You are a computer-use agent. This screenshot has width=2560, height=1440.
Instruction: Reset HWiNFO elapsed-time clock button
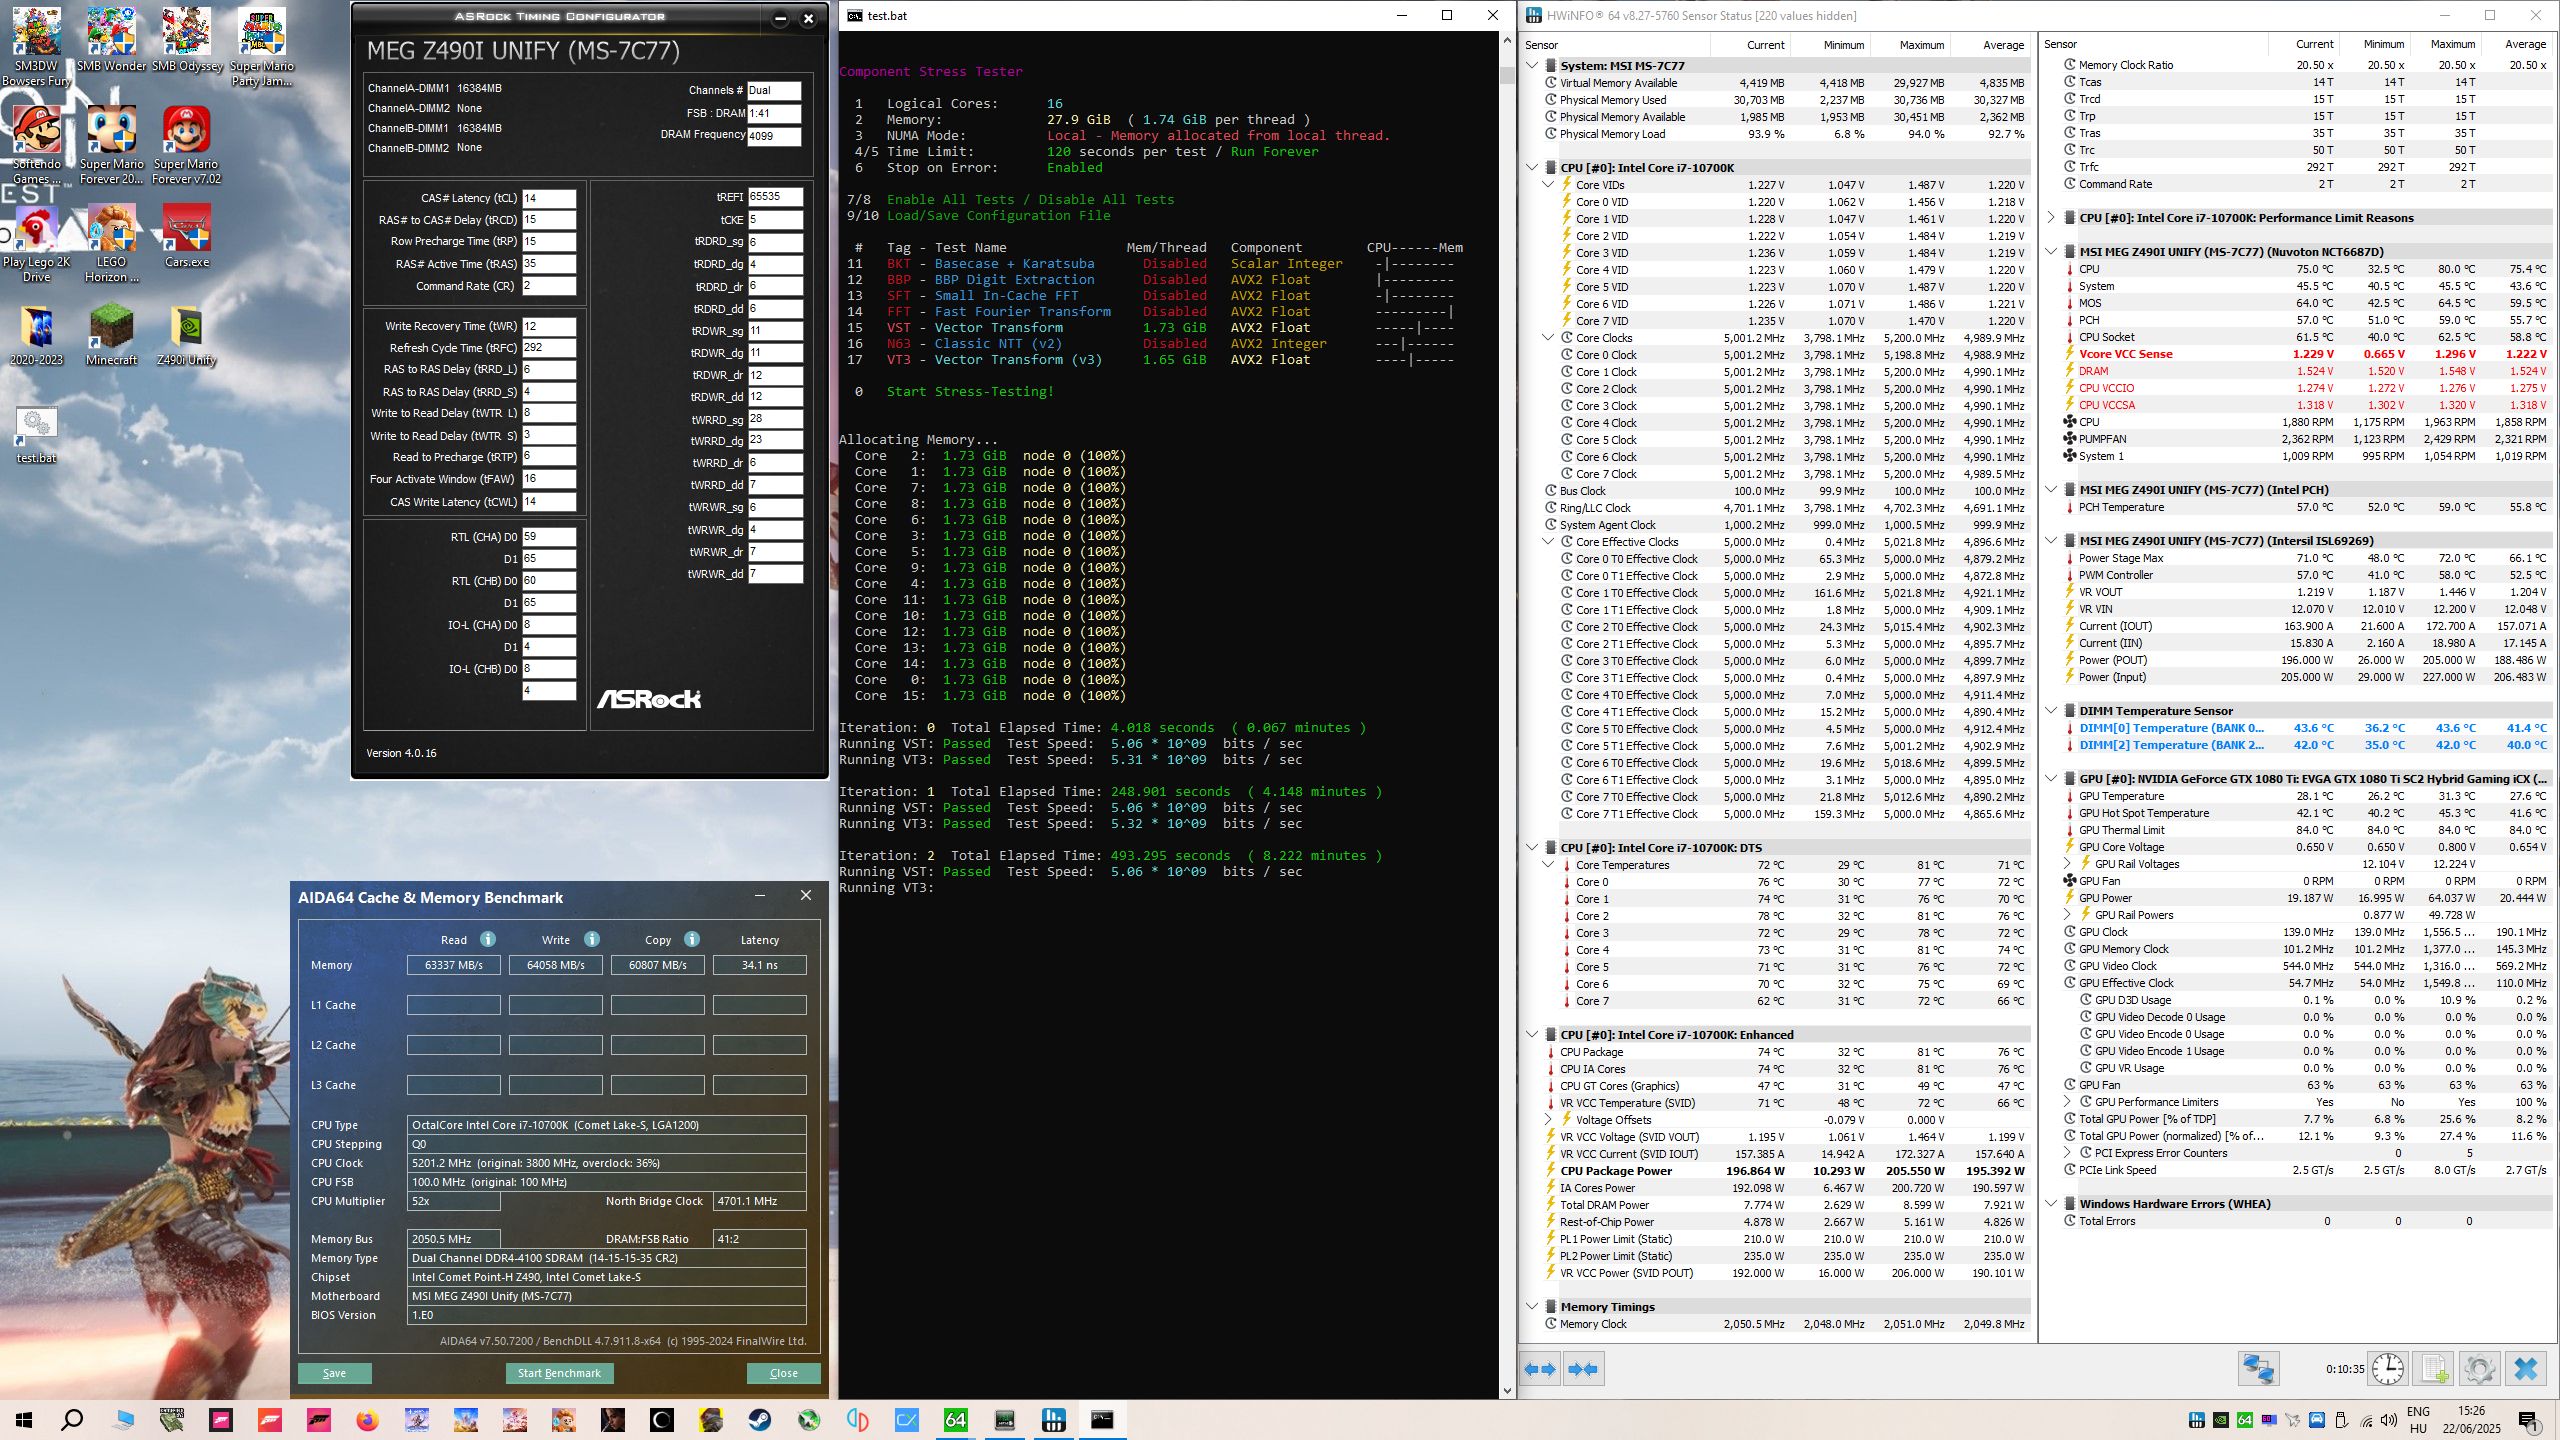2388,1369
